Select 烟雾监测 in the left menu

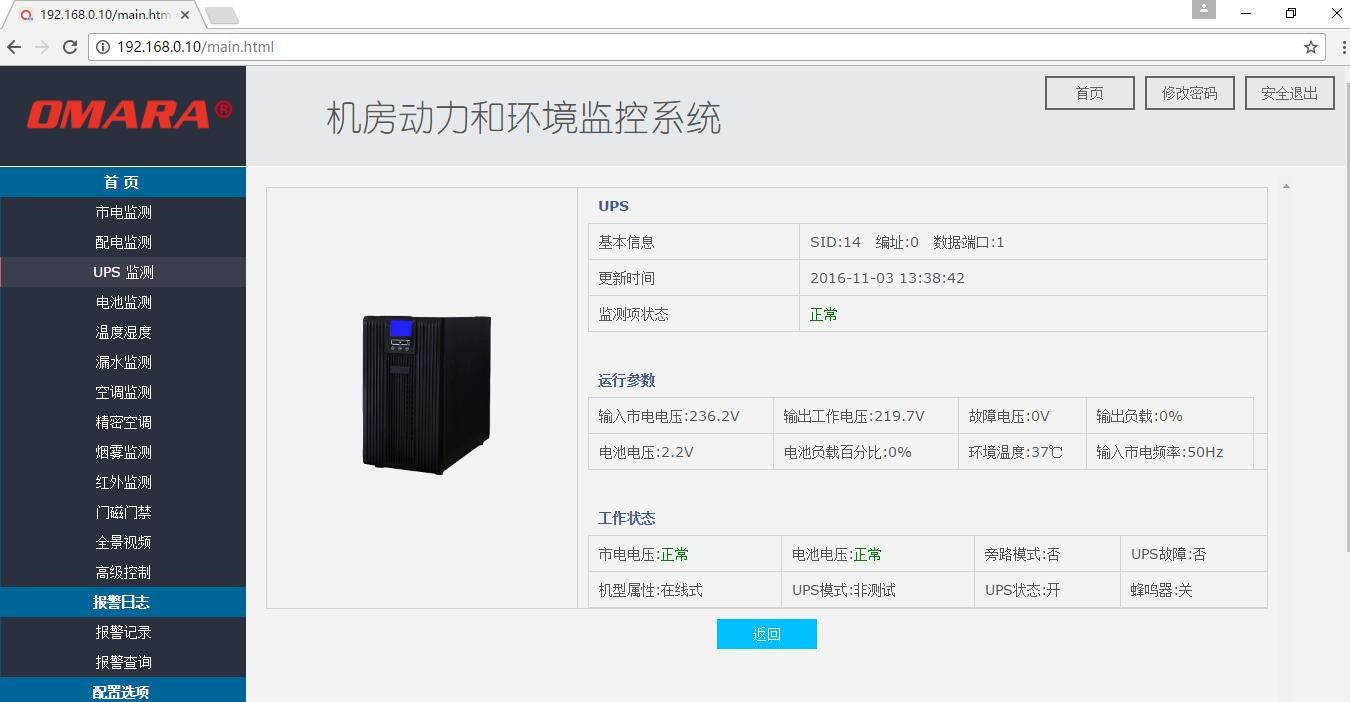123,452
